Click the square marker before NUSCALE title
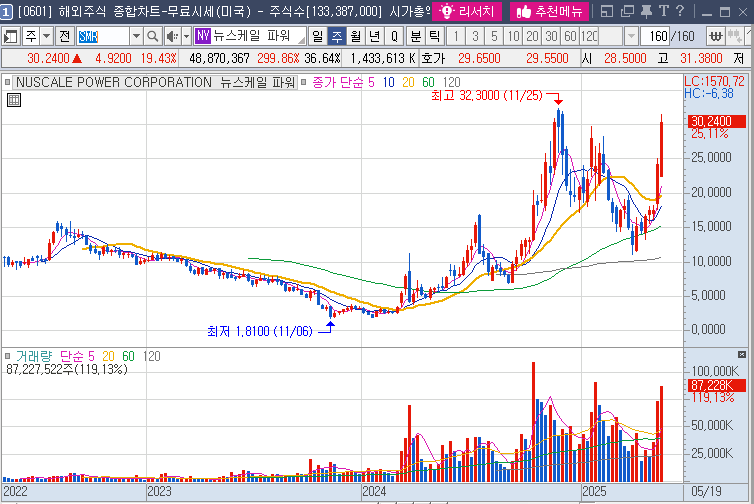The height and width of the screenshot is (504, 754). (7, 82)
